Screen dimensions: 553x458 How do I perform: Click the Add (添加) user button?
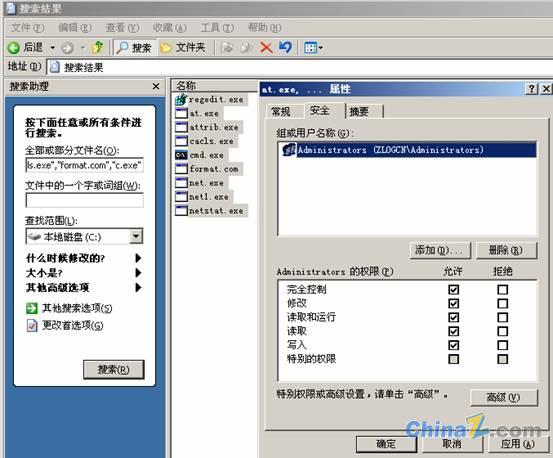(x=440, y=250)
